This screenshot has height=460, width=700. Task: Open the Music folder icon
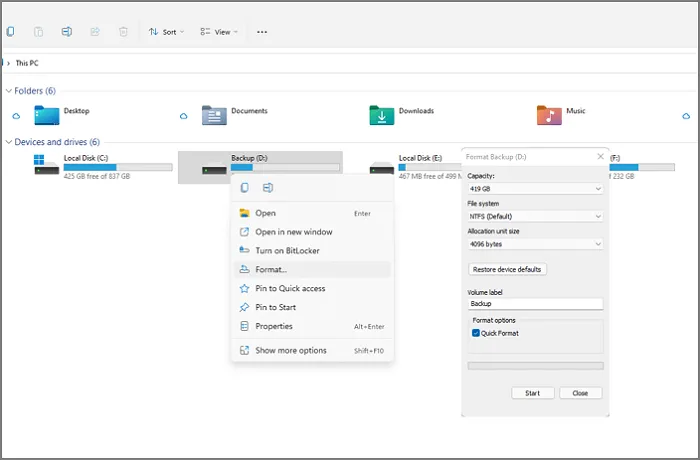pyautogui.click(x=548, y=115)
